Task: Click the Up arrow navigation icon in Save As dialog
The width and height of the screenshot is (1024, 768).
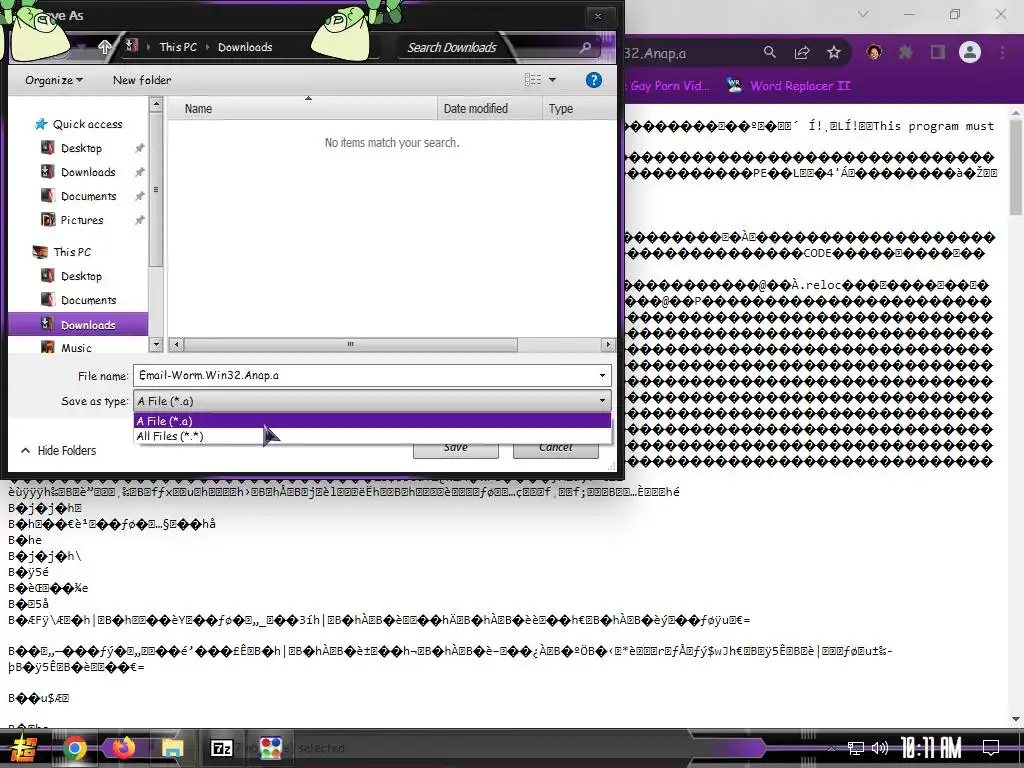Action: [x=104, y=47]
